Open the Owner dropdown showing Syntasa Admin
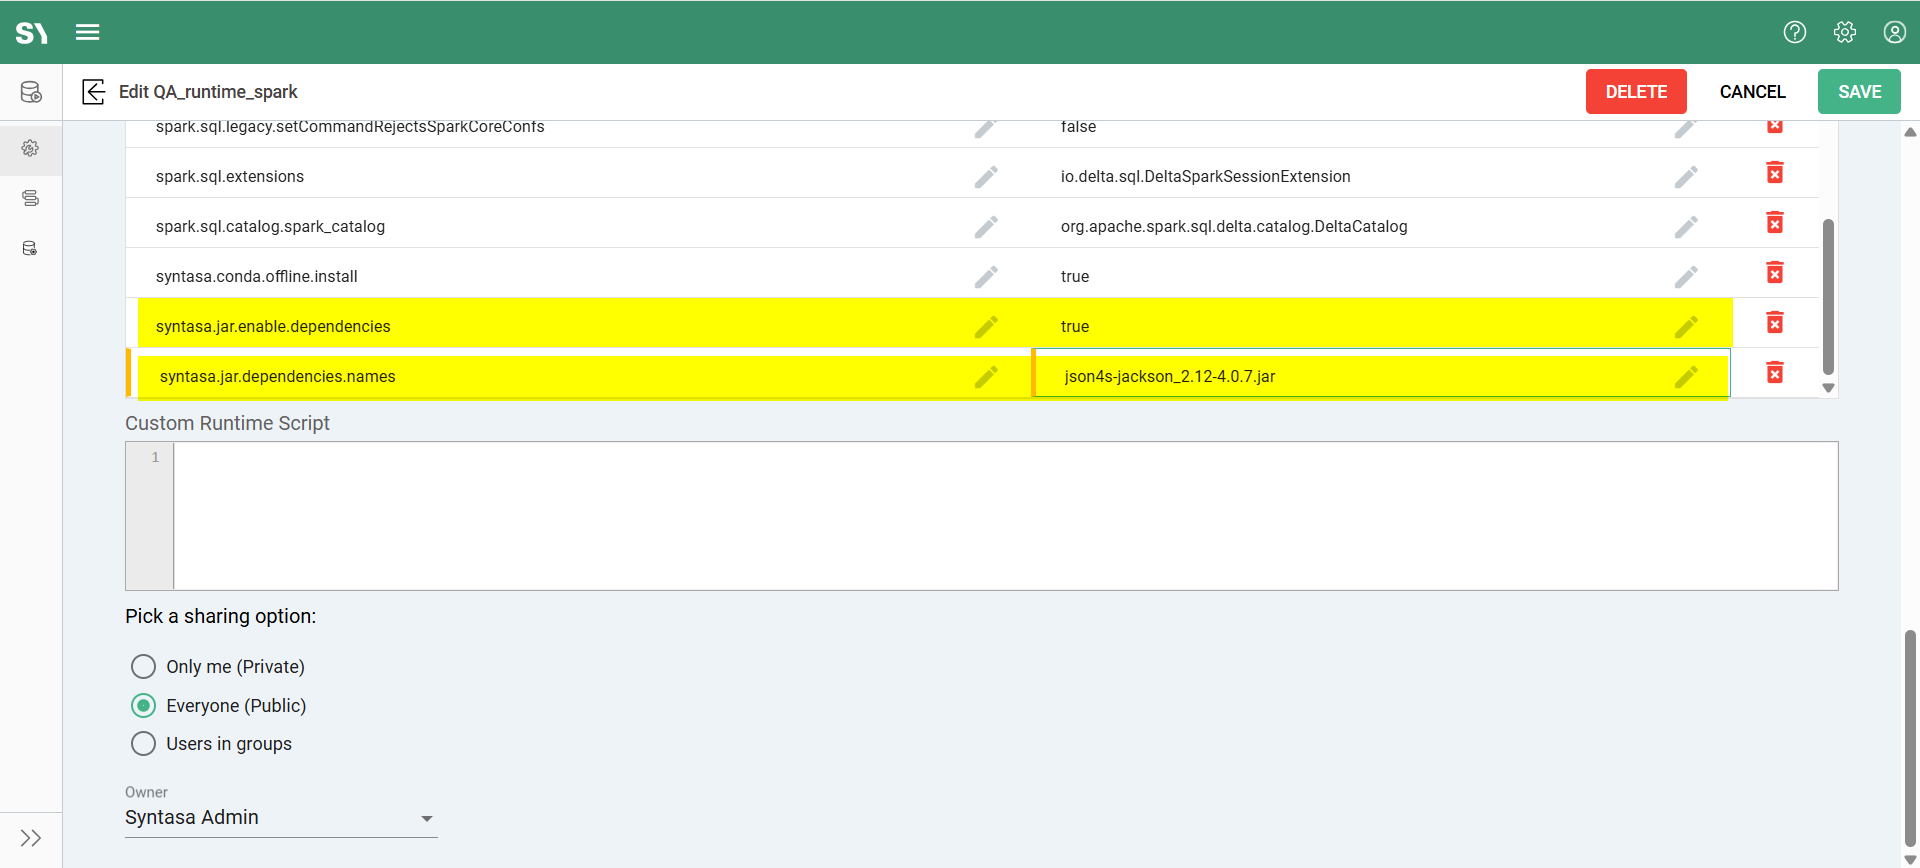Screen dimensions: 1920x868 point(281,818)
